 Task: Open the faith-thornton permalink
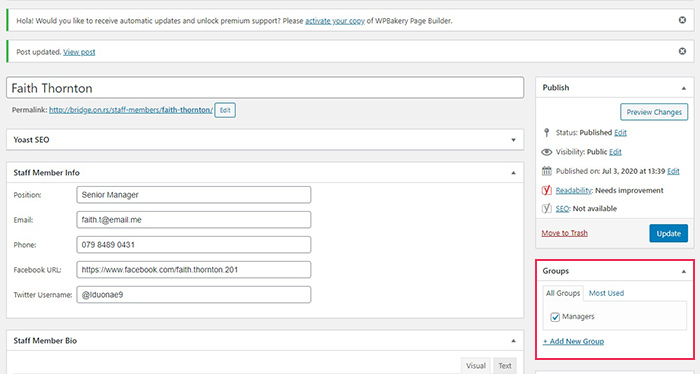pos(131,110)
